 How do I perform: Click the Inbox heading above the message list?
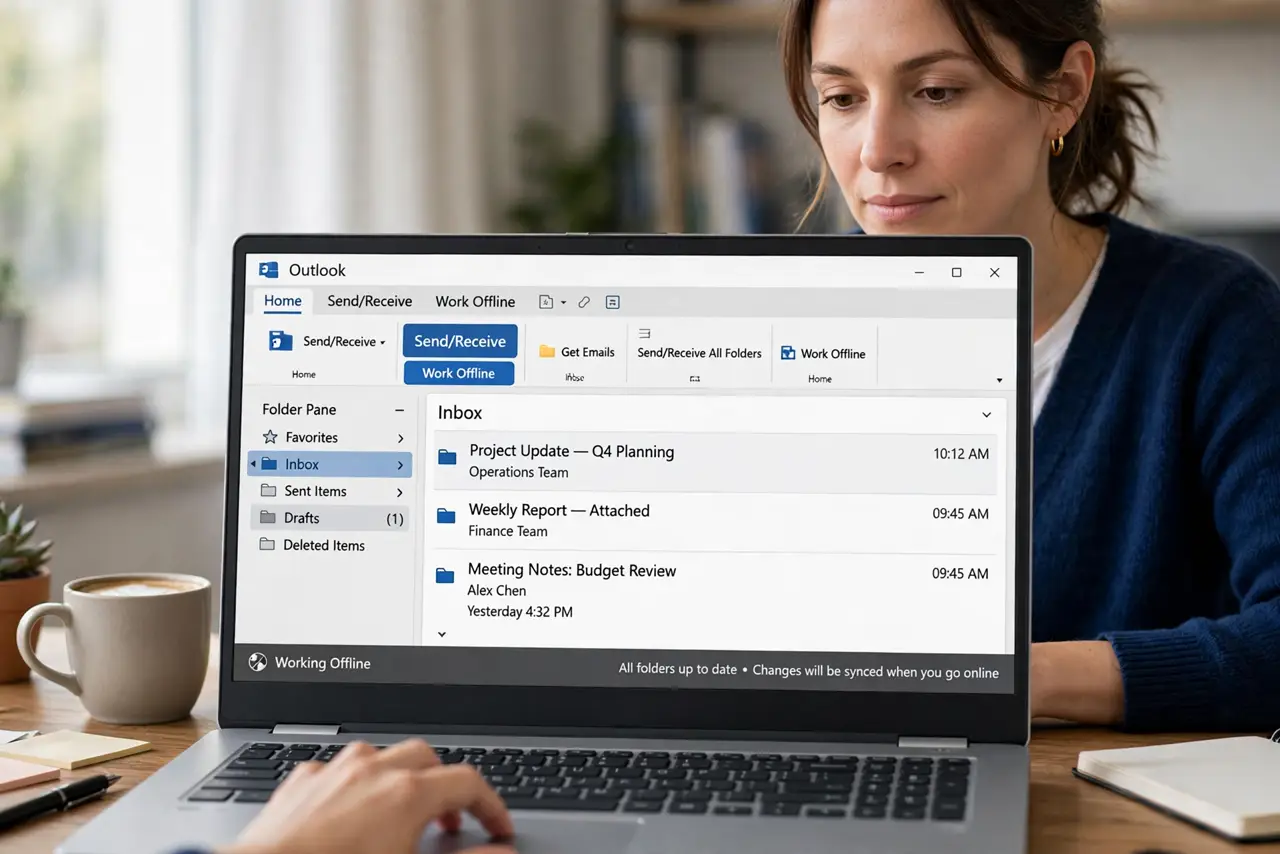click(x=460, y=413)
